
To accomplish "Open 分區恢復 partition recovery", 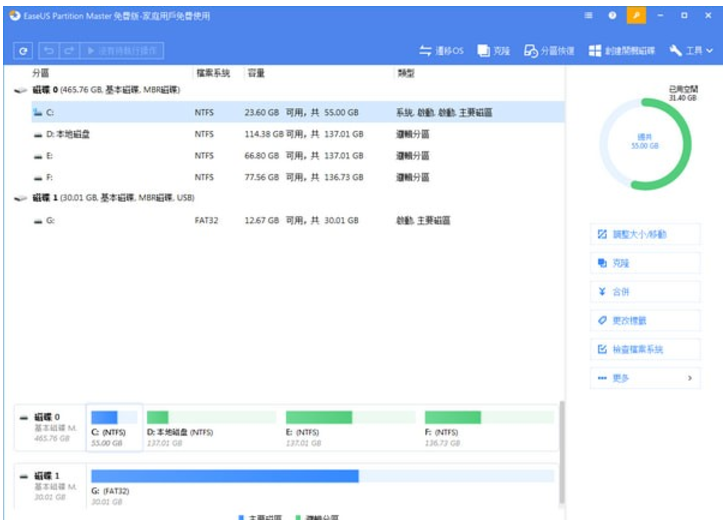I will click(549, 50).
